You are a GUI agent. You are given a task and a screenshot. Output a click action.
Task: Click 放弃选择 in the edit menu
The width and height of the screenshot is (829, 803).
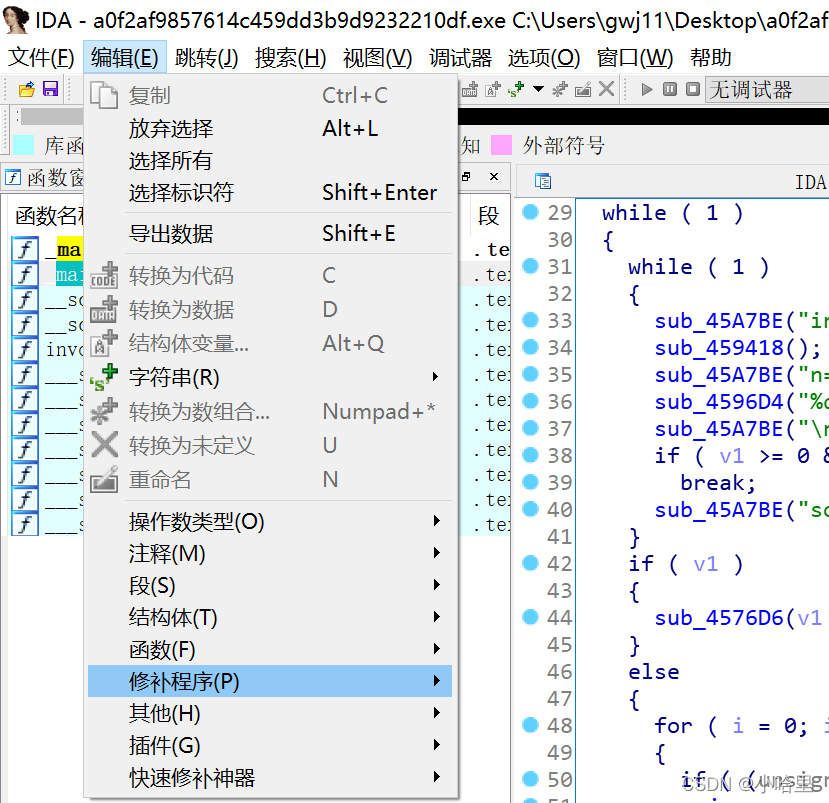tap(171, 128)
